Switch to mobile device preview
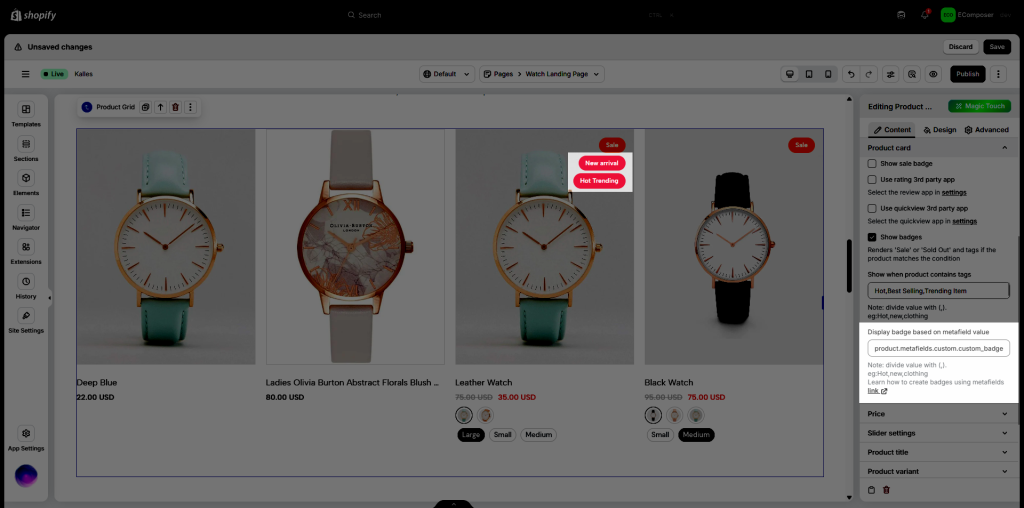 click(827, 74)
